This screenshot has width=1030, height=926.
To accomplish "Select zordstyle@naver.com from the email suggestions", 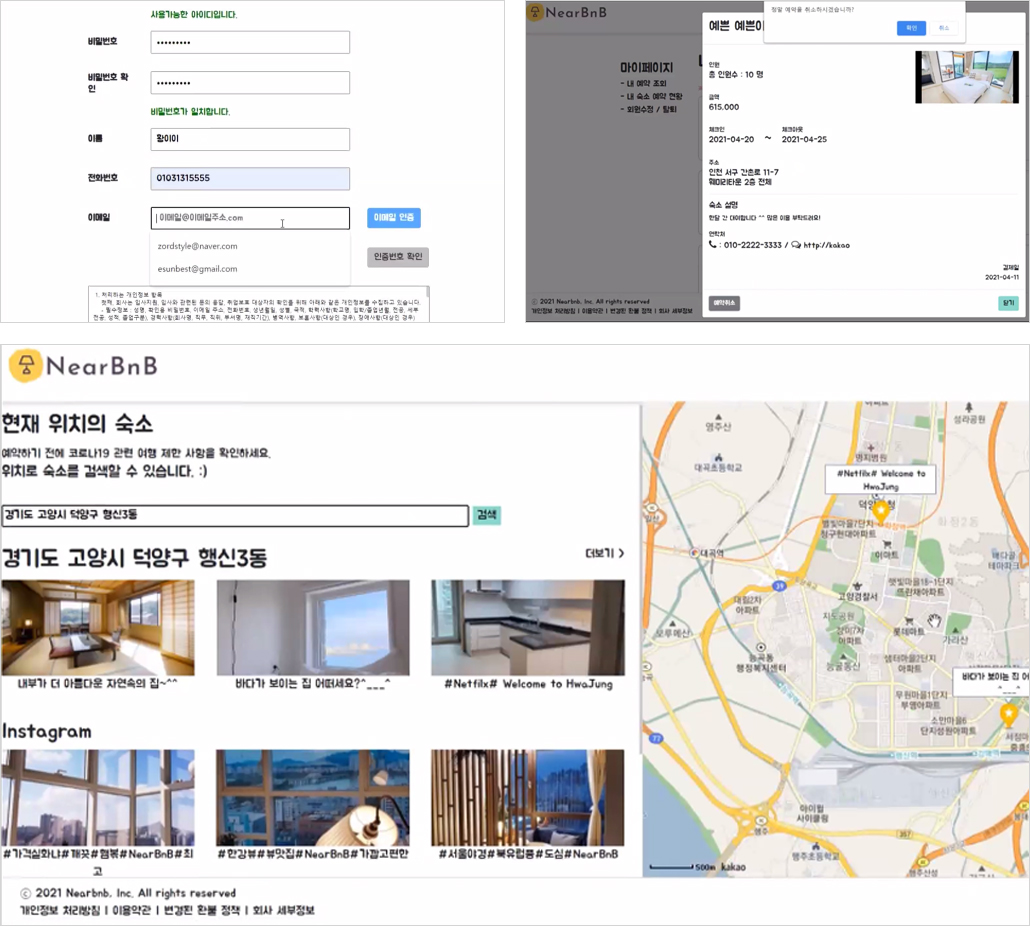I will click(198, 246).
